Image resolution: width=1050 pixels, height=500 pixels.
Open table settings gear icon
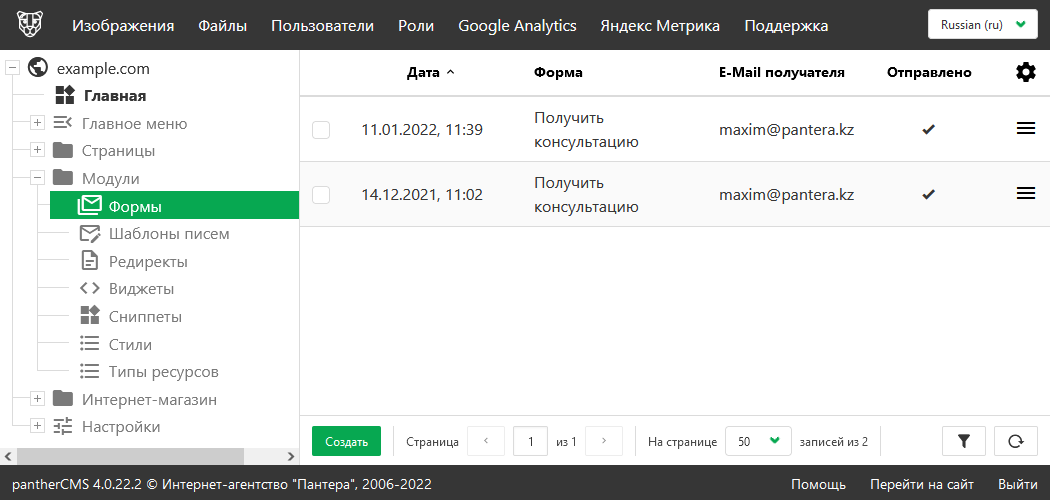point(1025,72)
